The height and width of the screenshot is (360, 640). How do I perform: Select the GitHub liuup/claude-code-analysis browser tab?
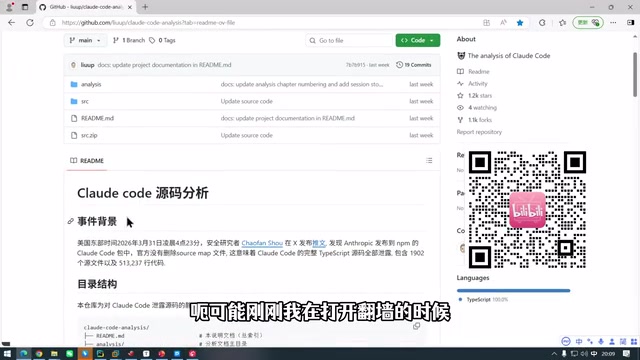point(86,7)
